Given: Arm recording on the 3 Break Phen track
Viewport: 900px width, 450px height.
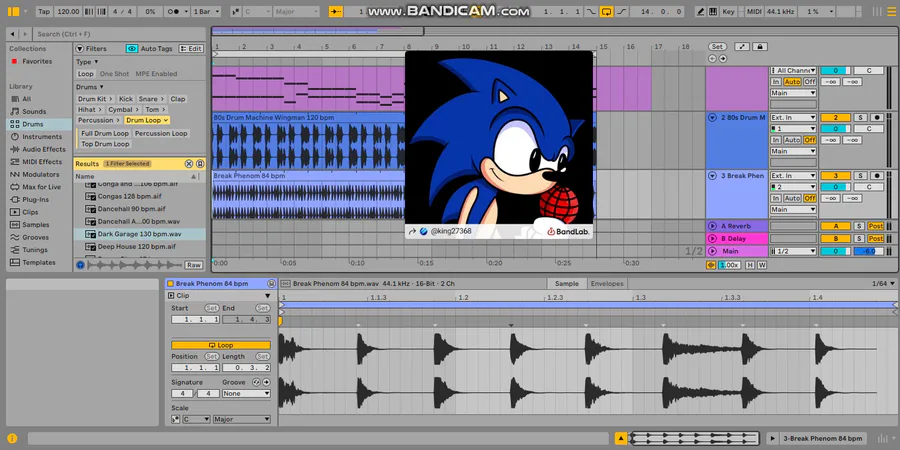Looking at the screenshot, I should (x=876, y=176).
